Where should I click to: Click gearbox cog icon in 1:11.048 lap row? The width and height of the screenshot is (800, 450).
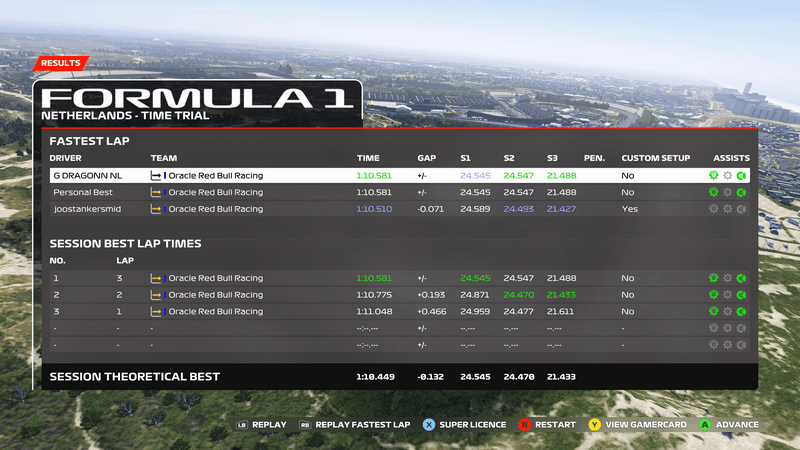click(x=728, y=311)
